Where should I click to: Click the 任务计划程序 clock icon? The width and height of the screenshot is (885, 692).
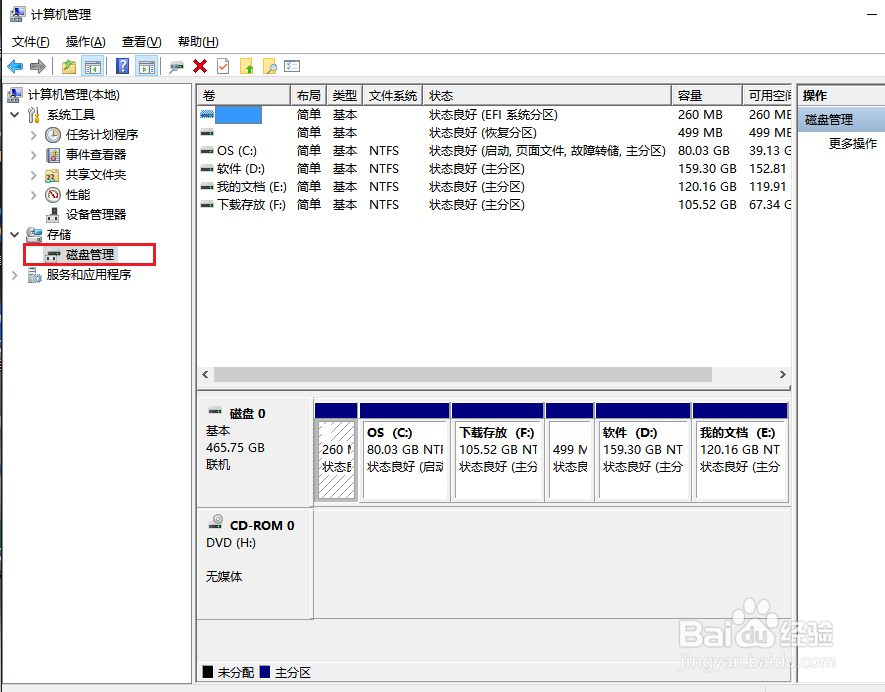(52, 135)
